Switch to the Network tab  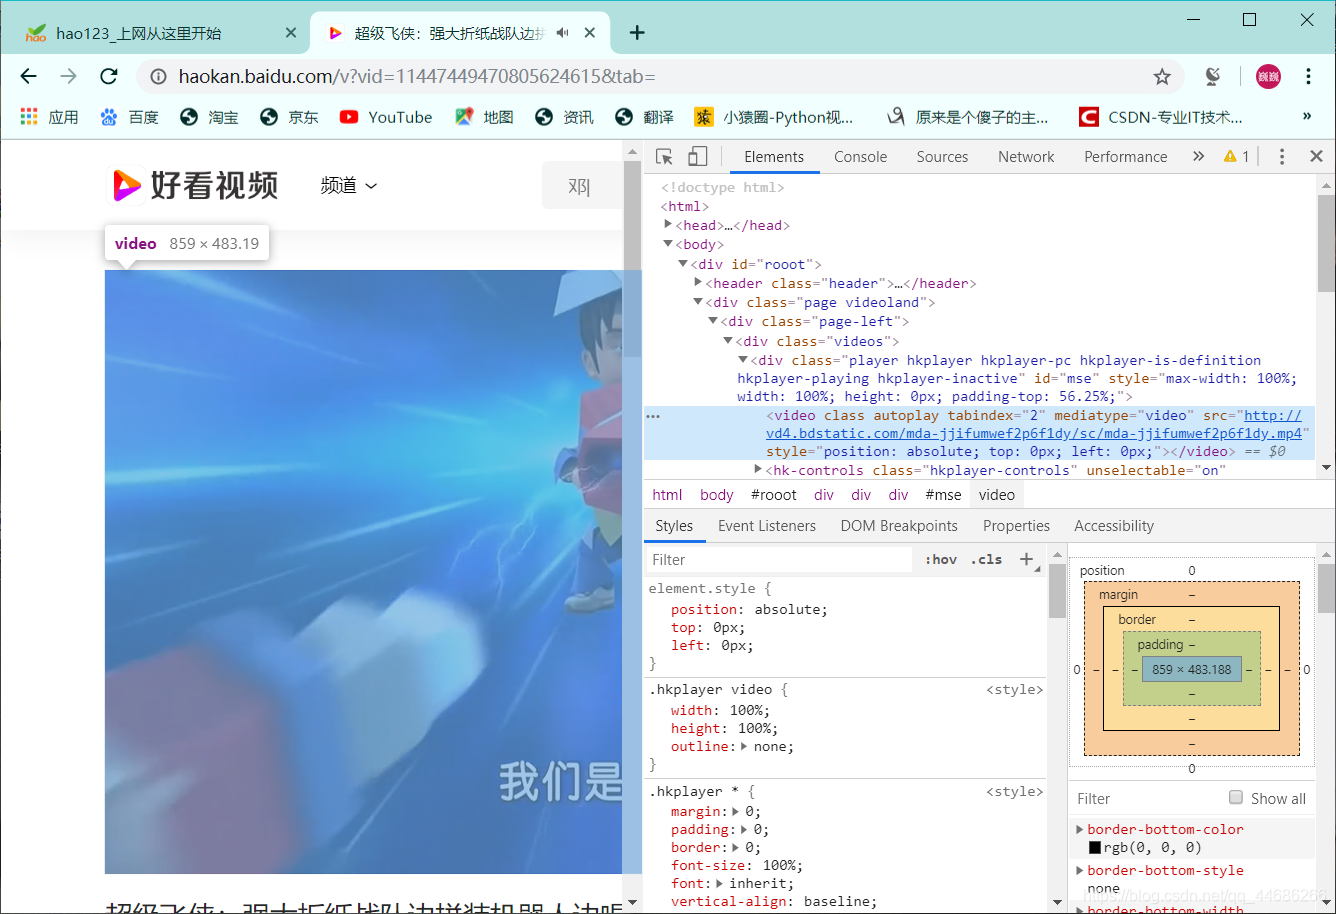[1026, 157]
